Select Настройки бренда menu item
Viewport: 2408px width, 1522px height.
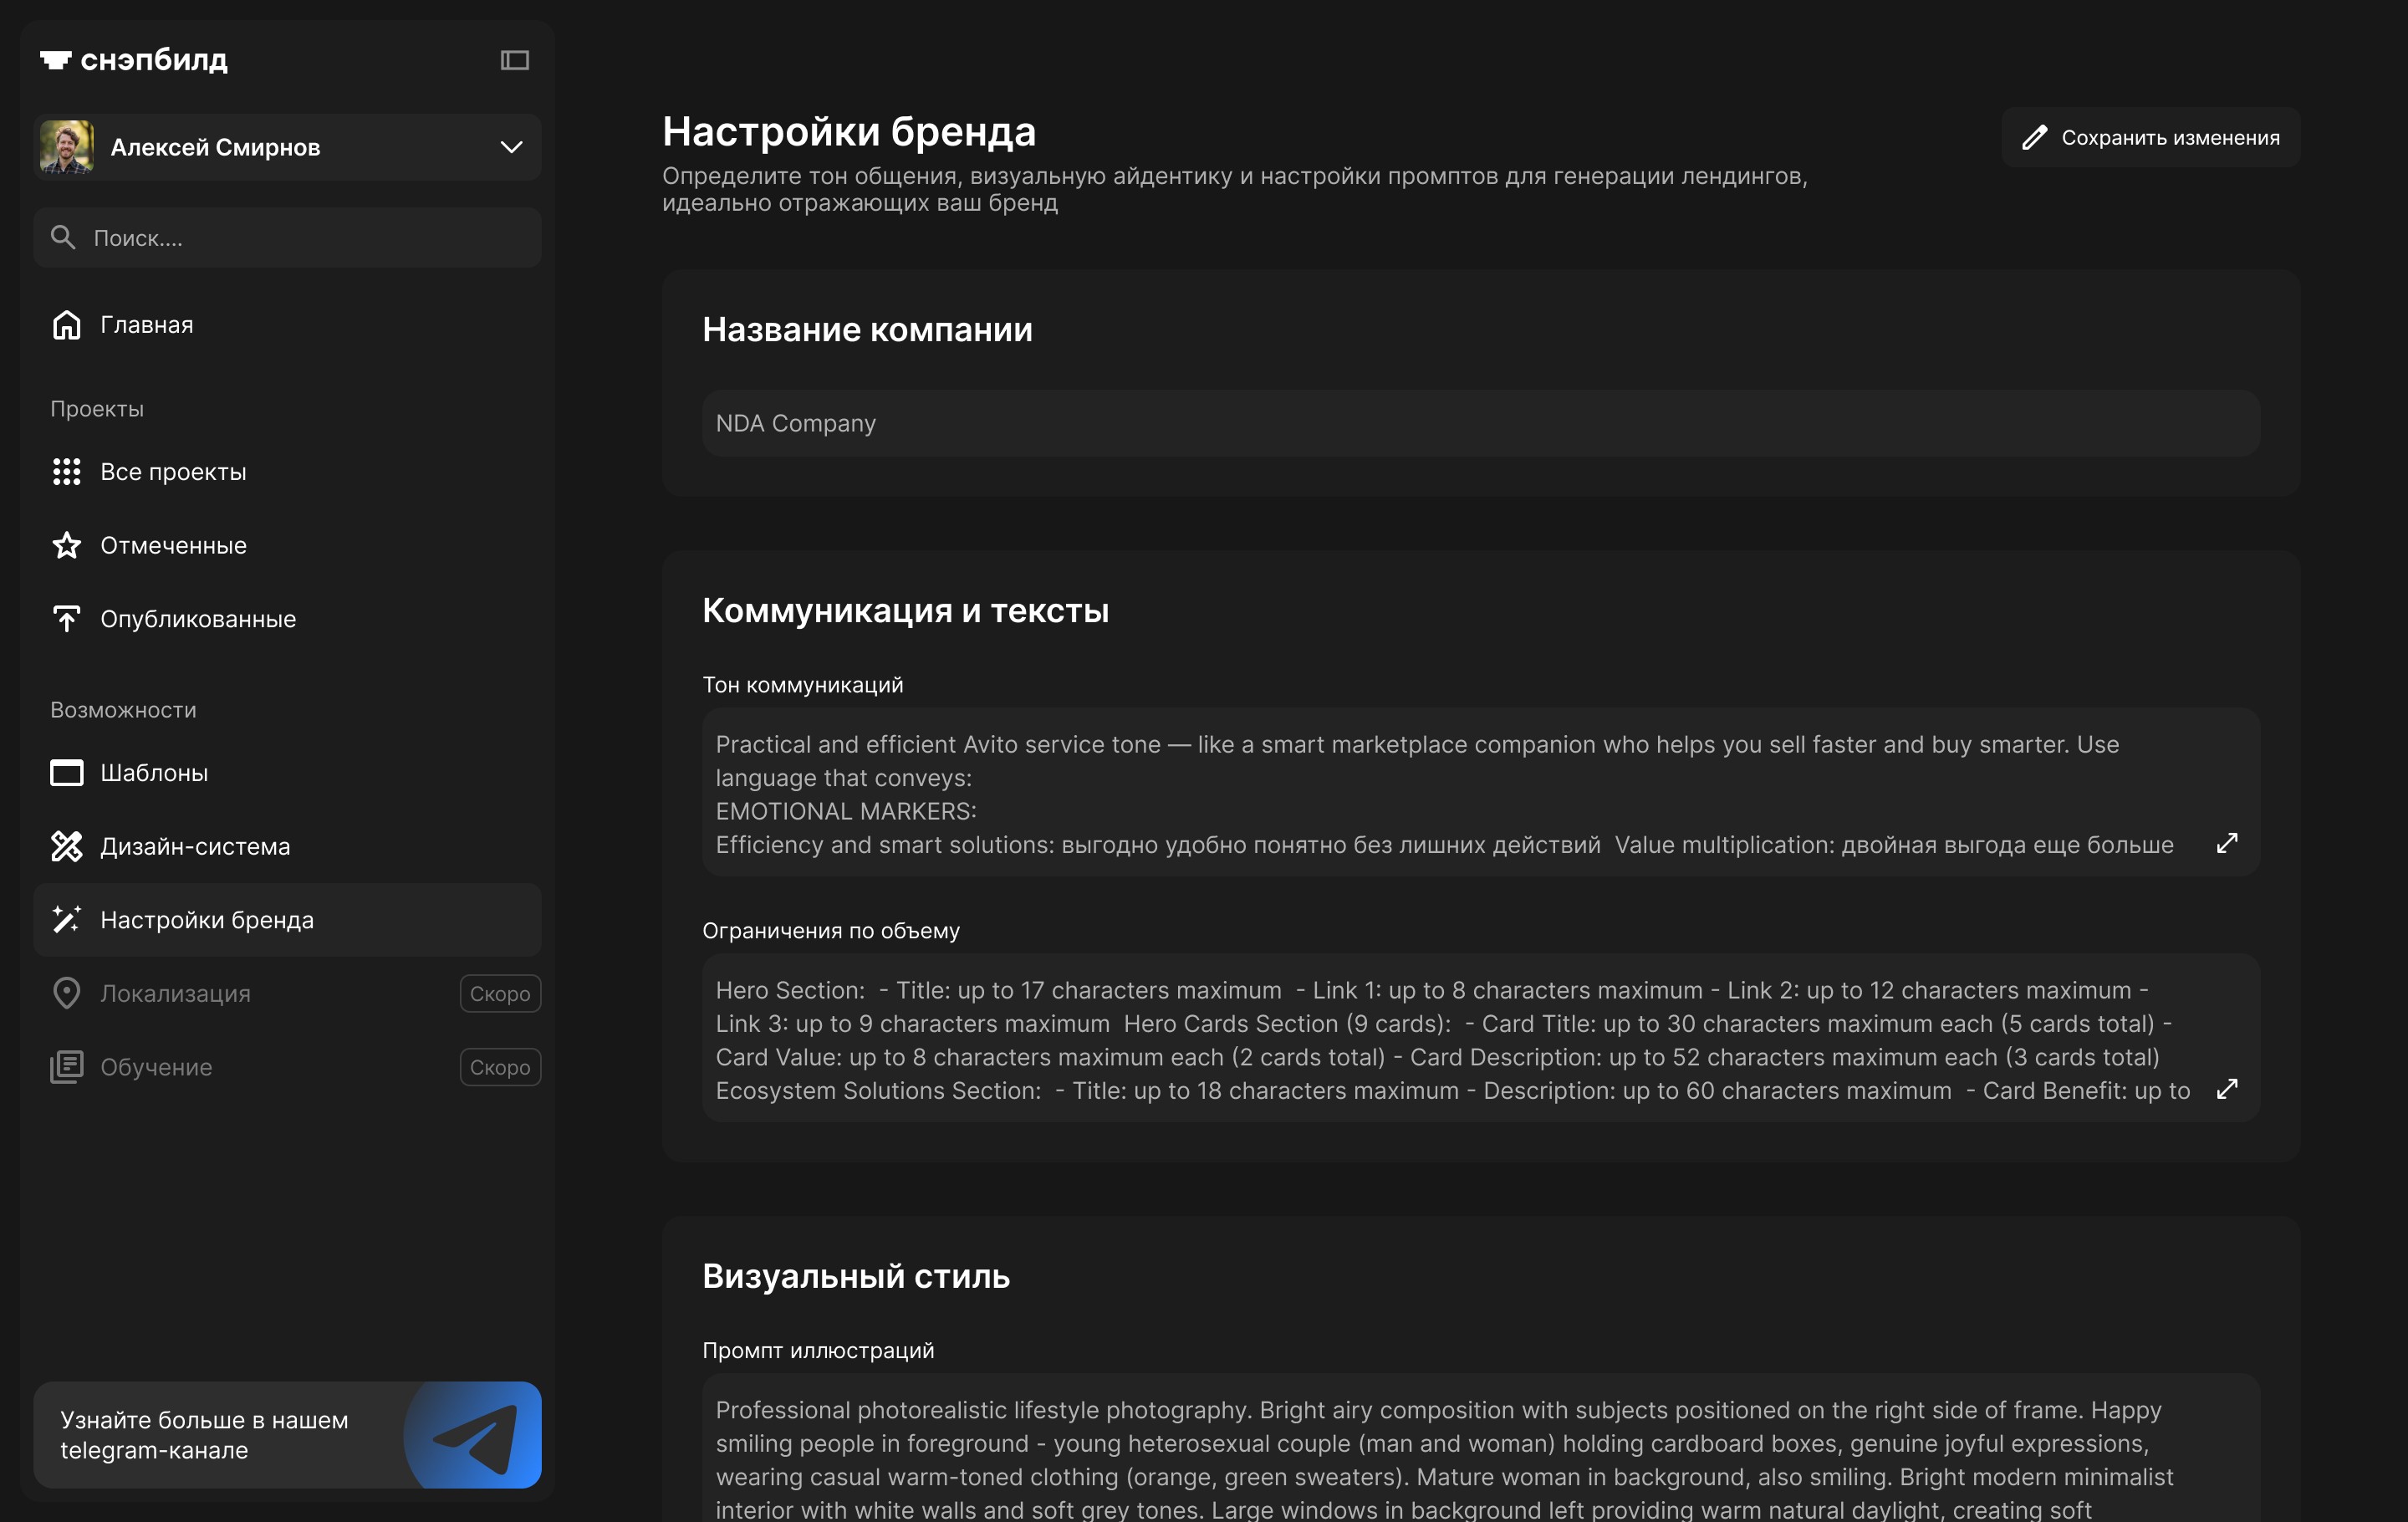pyautogui.click(x=207, y=920)
